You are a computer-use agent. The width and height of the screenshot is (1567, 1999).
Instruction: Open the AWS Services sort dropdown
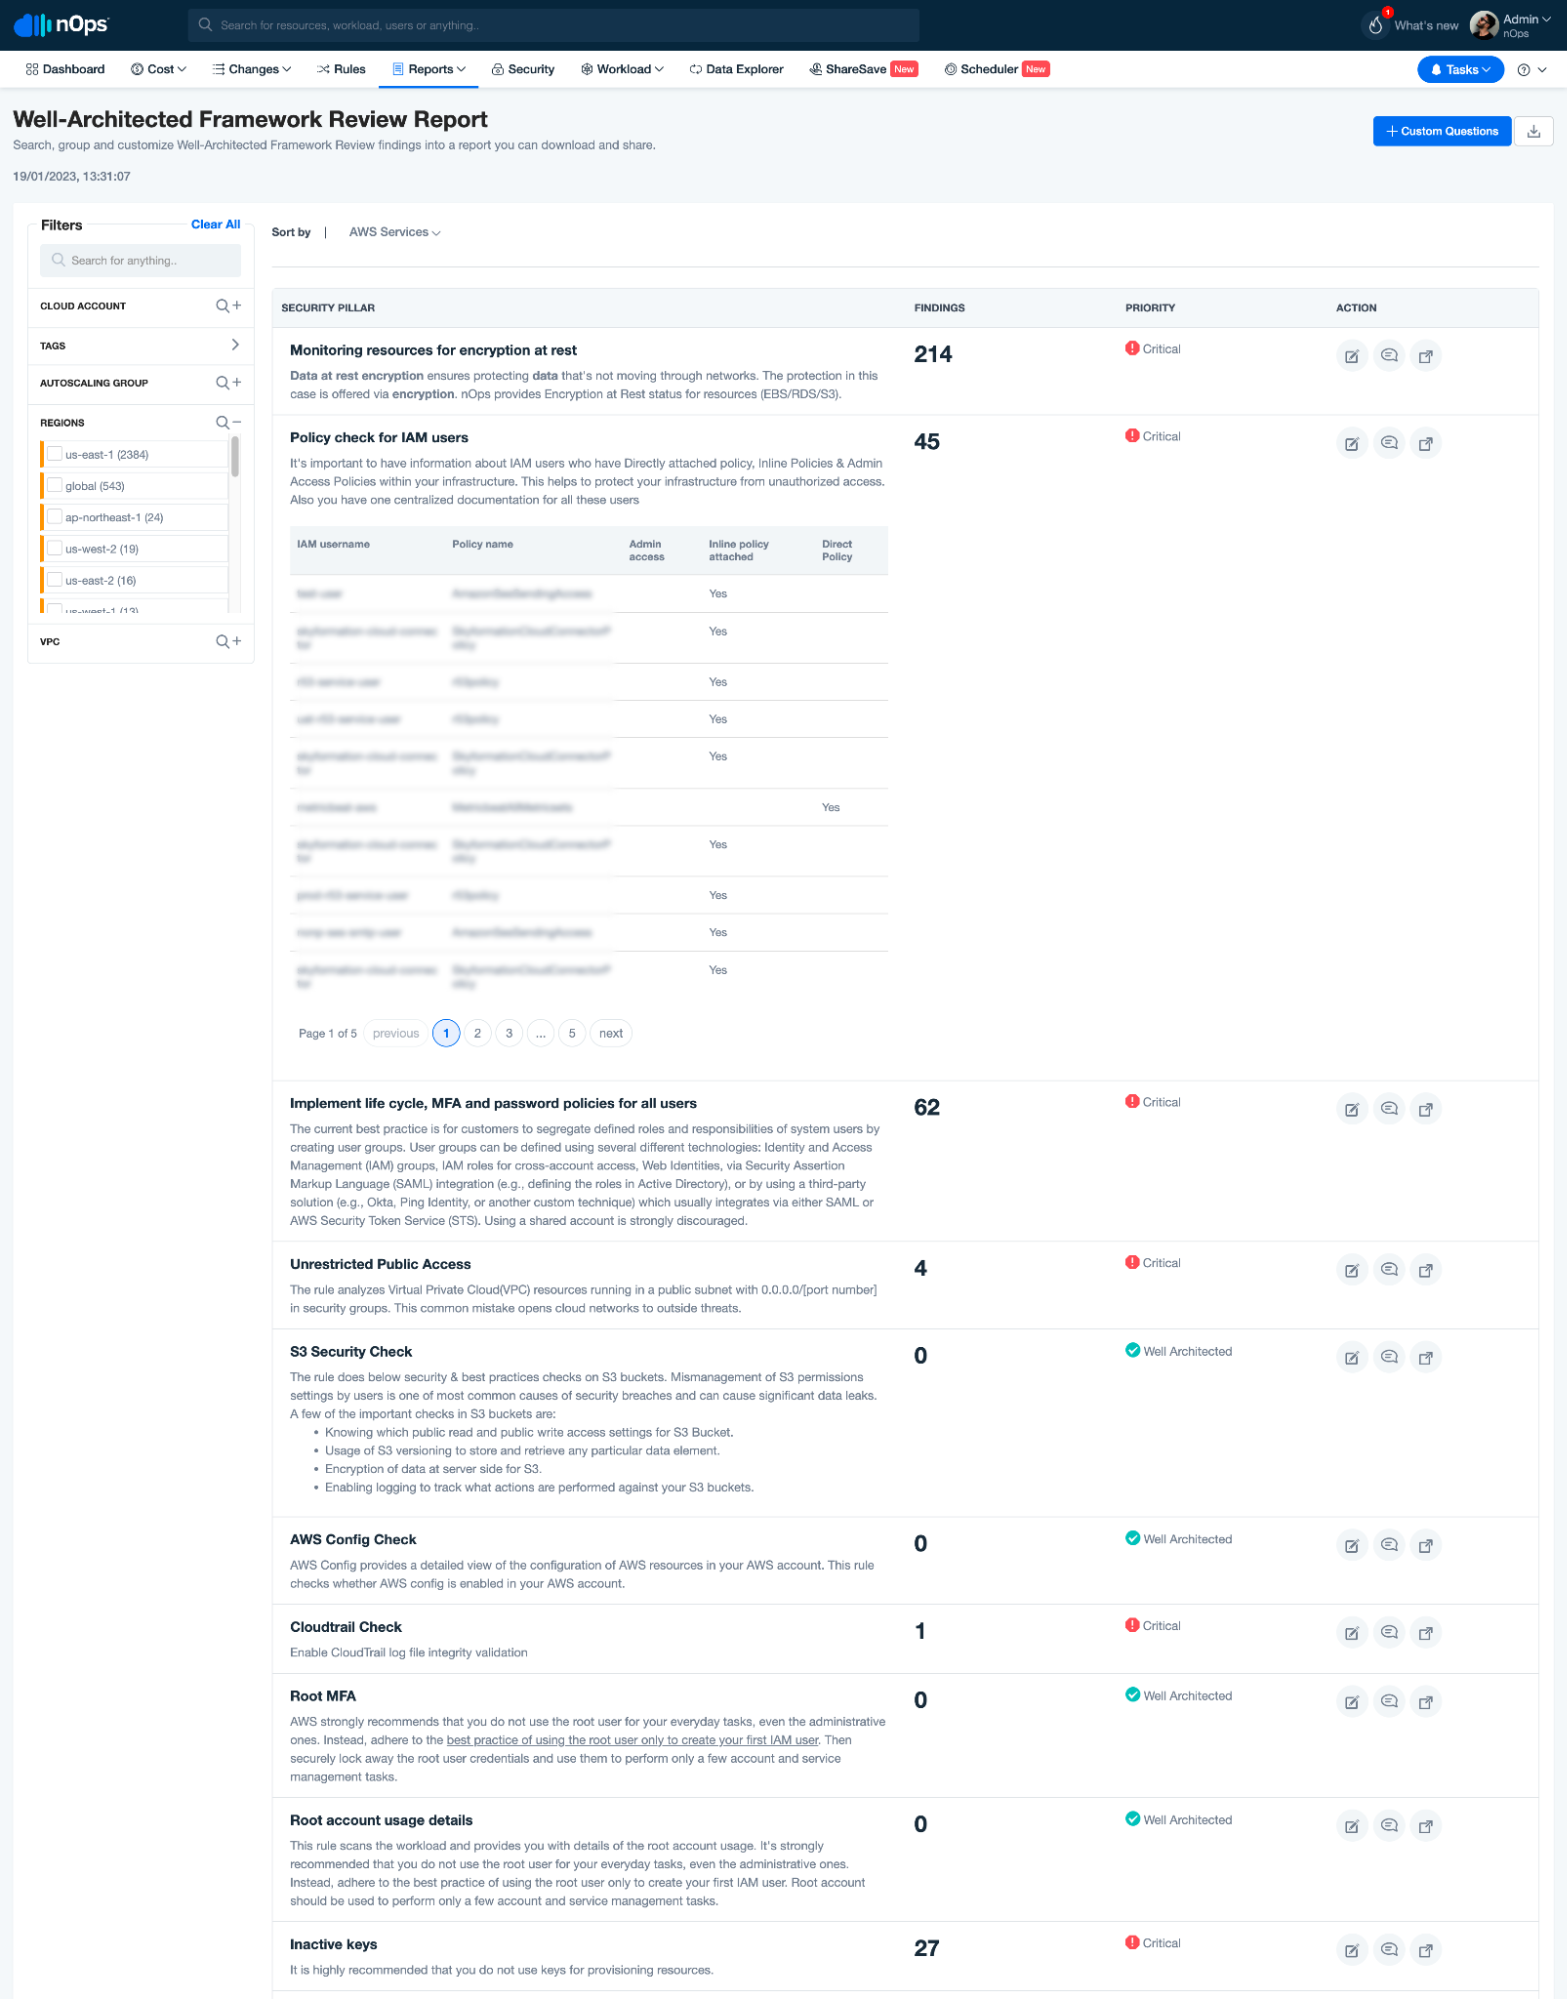[x=394, y=232]
